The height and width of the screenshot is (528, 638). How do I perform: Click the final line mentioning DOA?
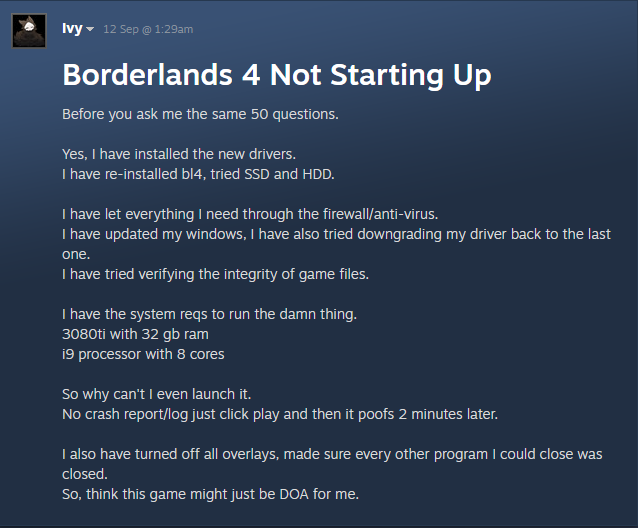pyautogui.click(x=211, y=494)
